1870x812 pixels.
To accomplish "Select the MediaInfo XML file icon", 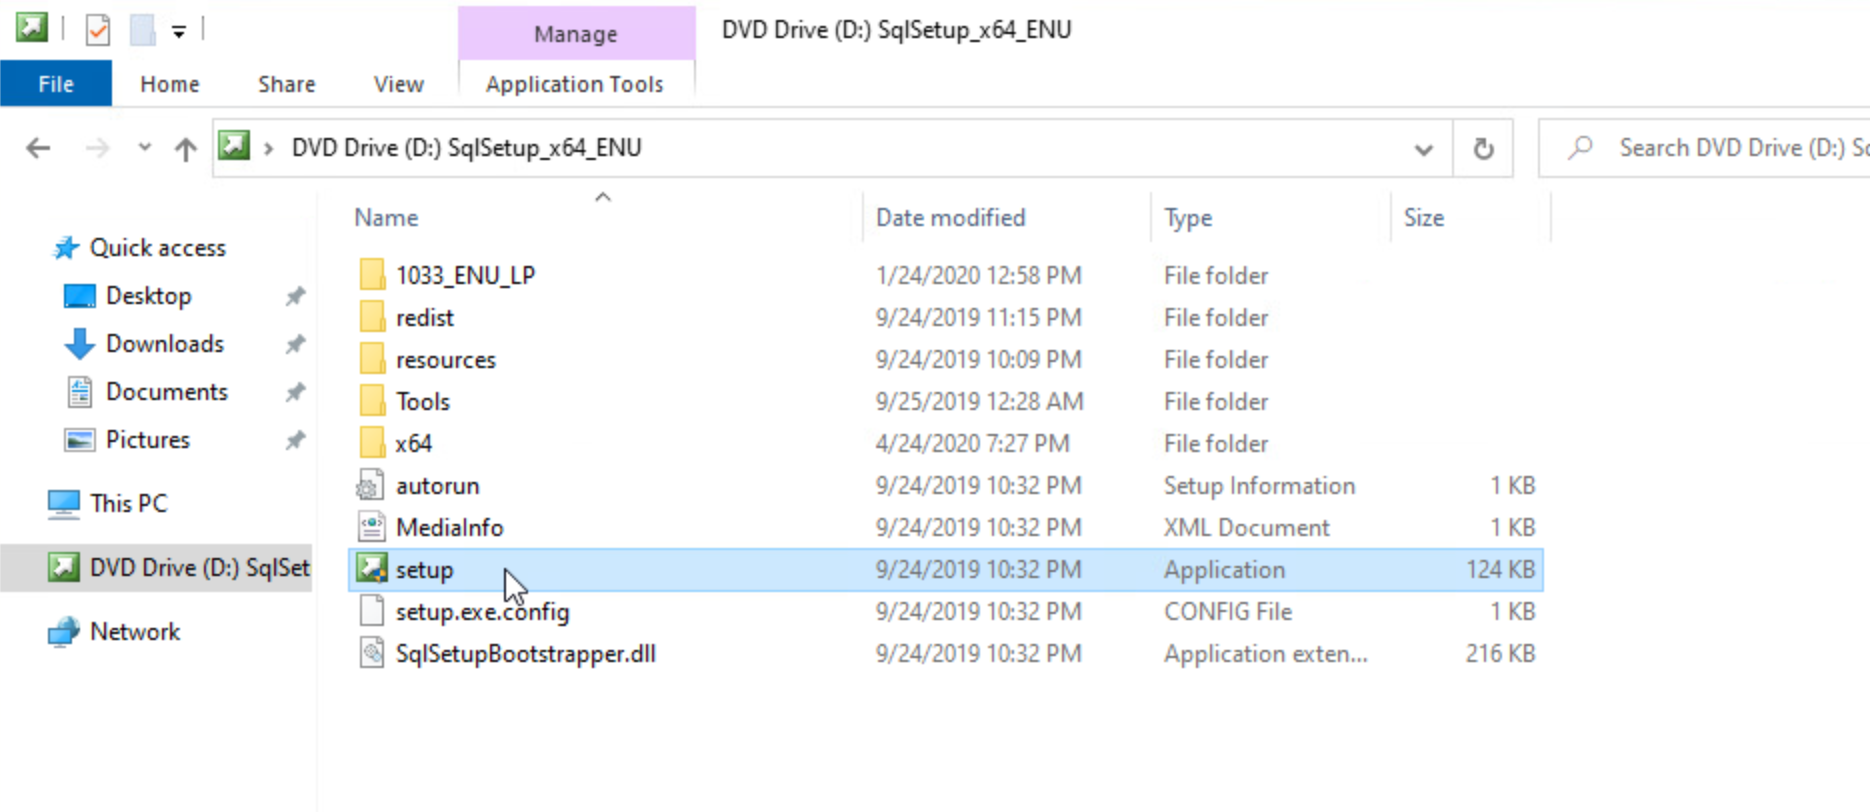I will 371,527.
